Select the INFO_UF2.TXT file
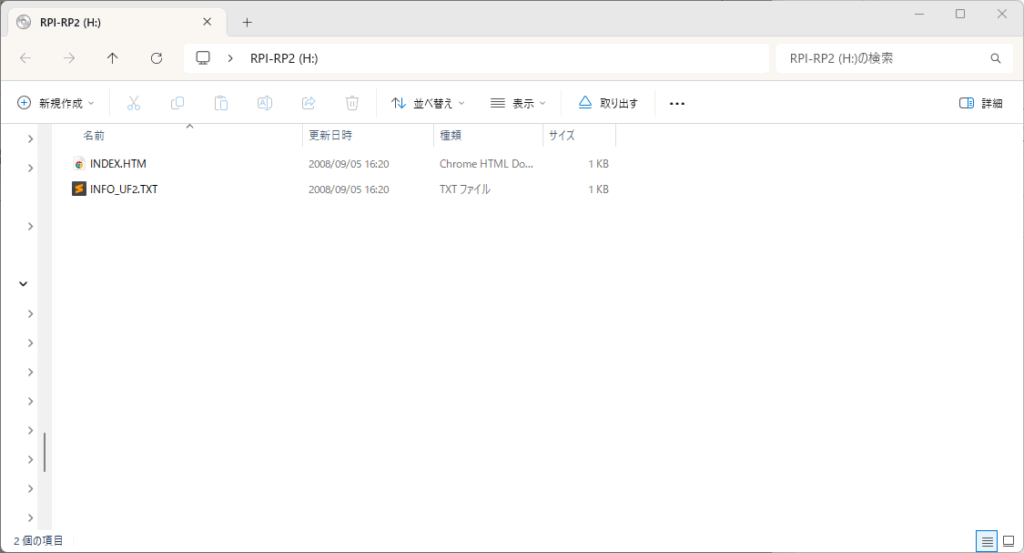The image size is (1024, 553). click(123, 189)
